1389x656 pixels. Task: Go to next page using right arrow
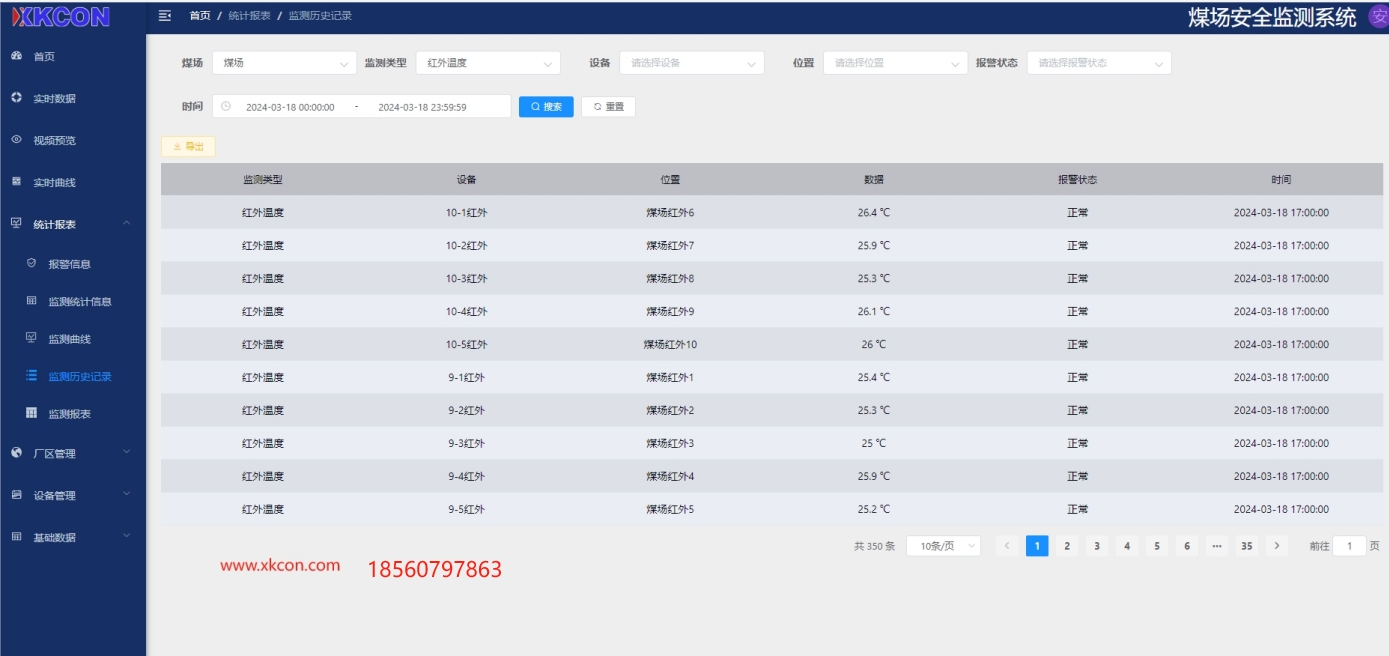[1276, 546]
